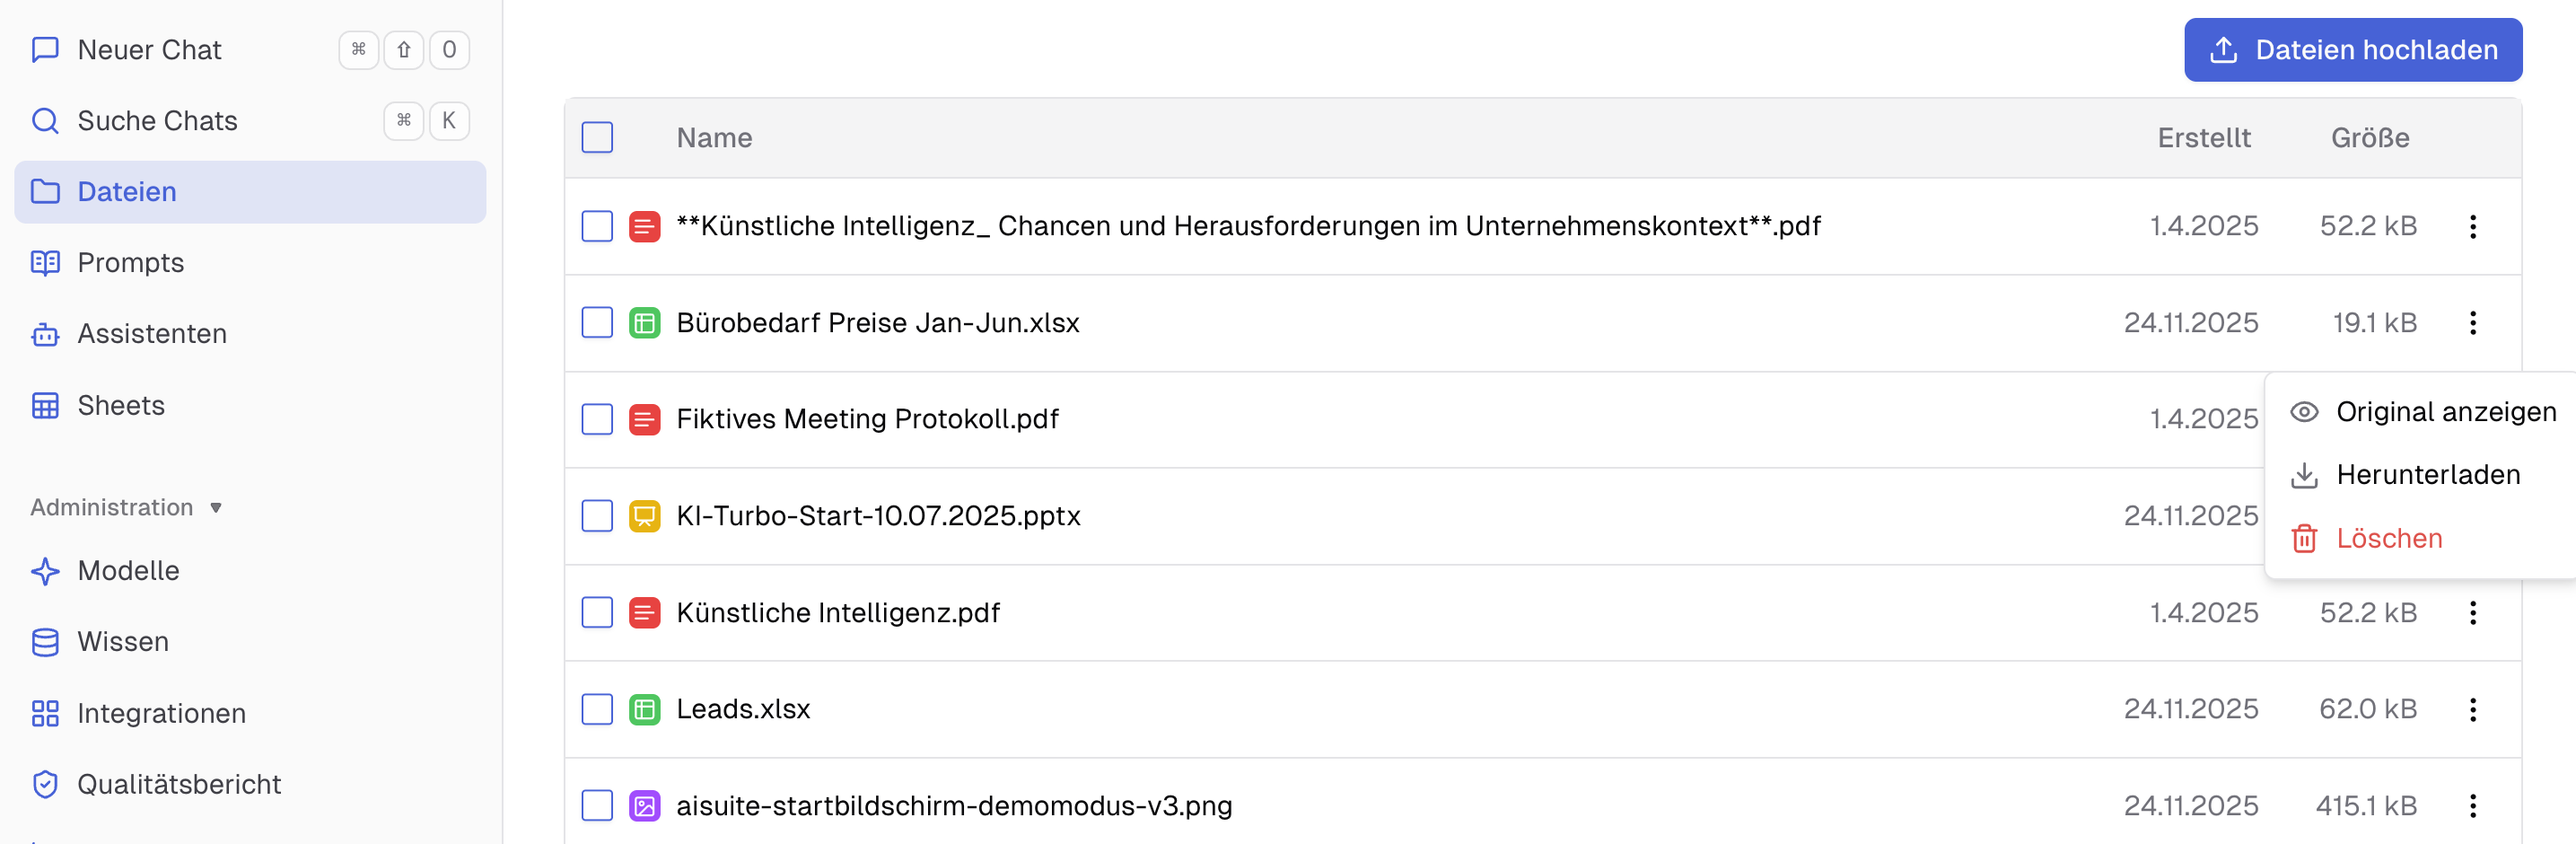Viewport: 2576px width, 844px height.
Task: Open the options menu for Künstliche Intelligenz.pdf
Action: [2474, 613]
